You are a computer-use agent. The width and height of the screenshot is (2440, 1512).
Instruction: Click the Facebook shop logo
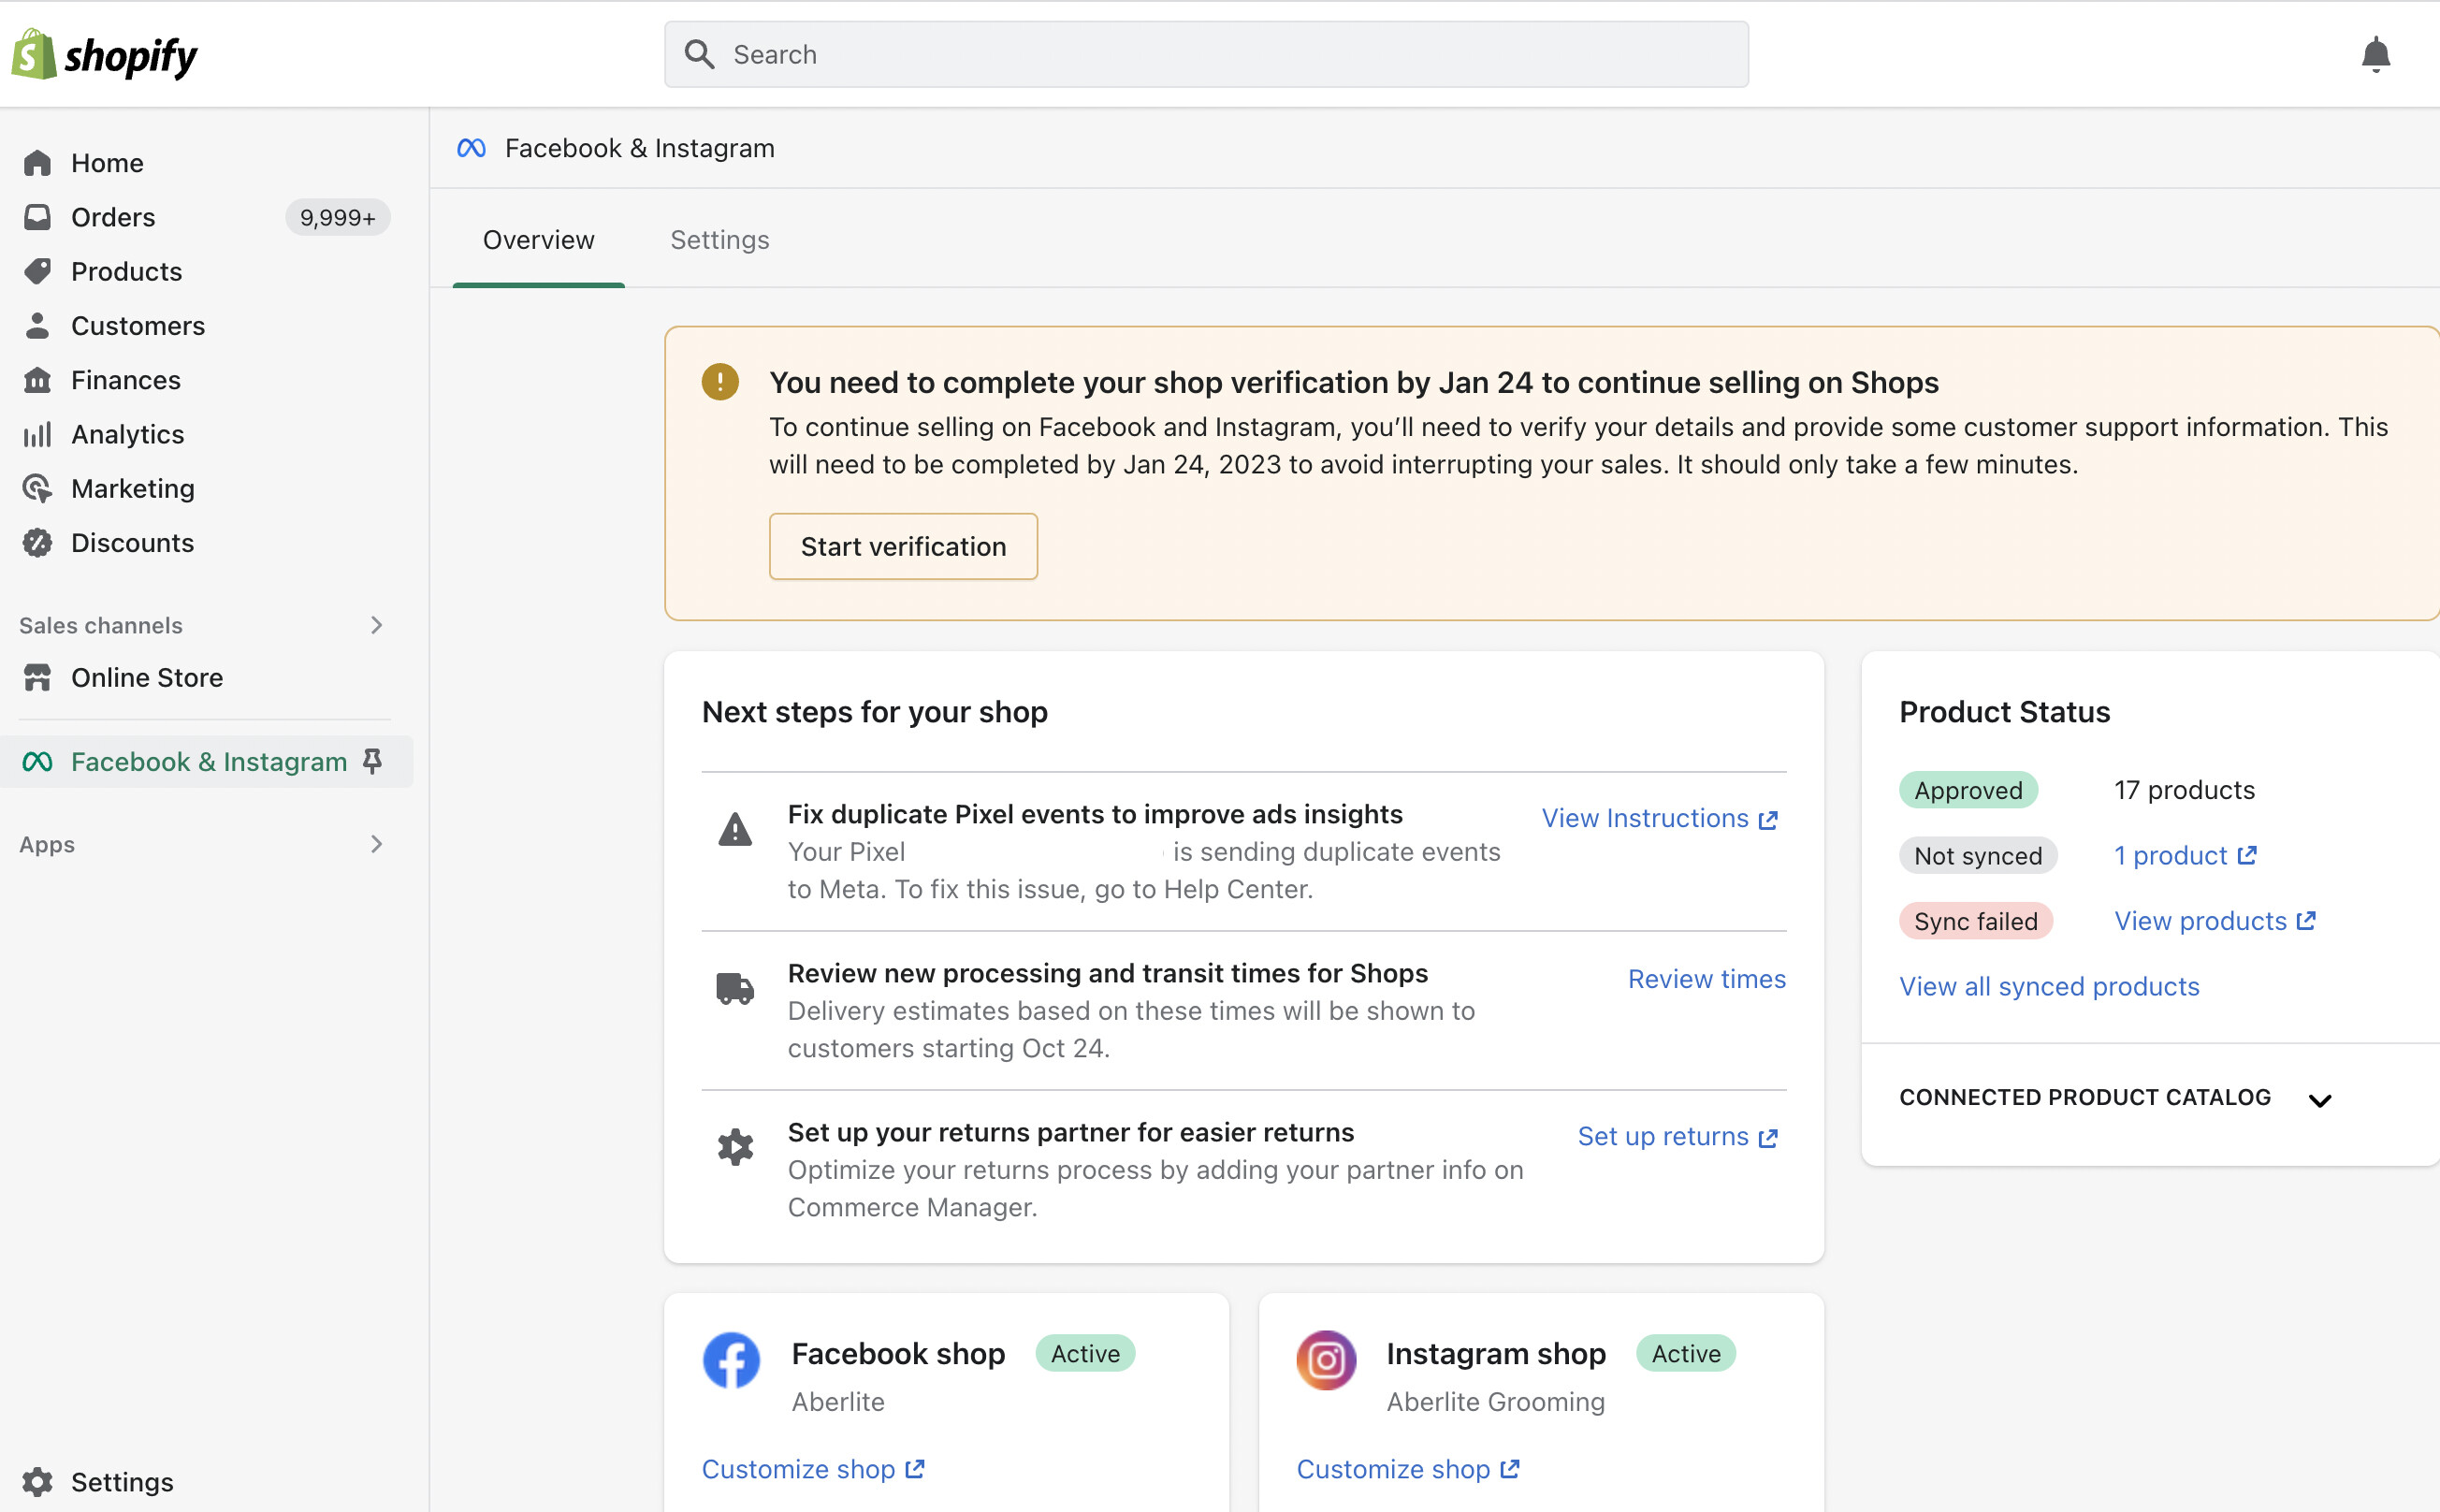(731, 1360)
